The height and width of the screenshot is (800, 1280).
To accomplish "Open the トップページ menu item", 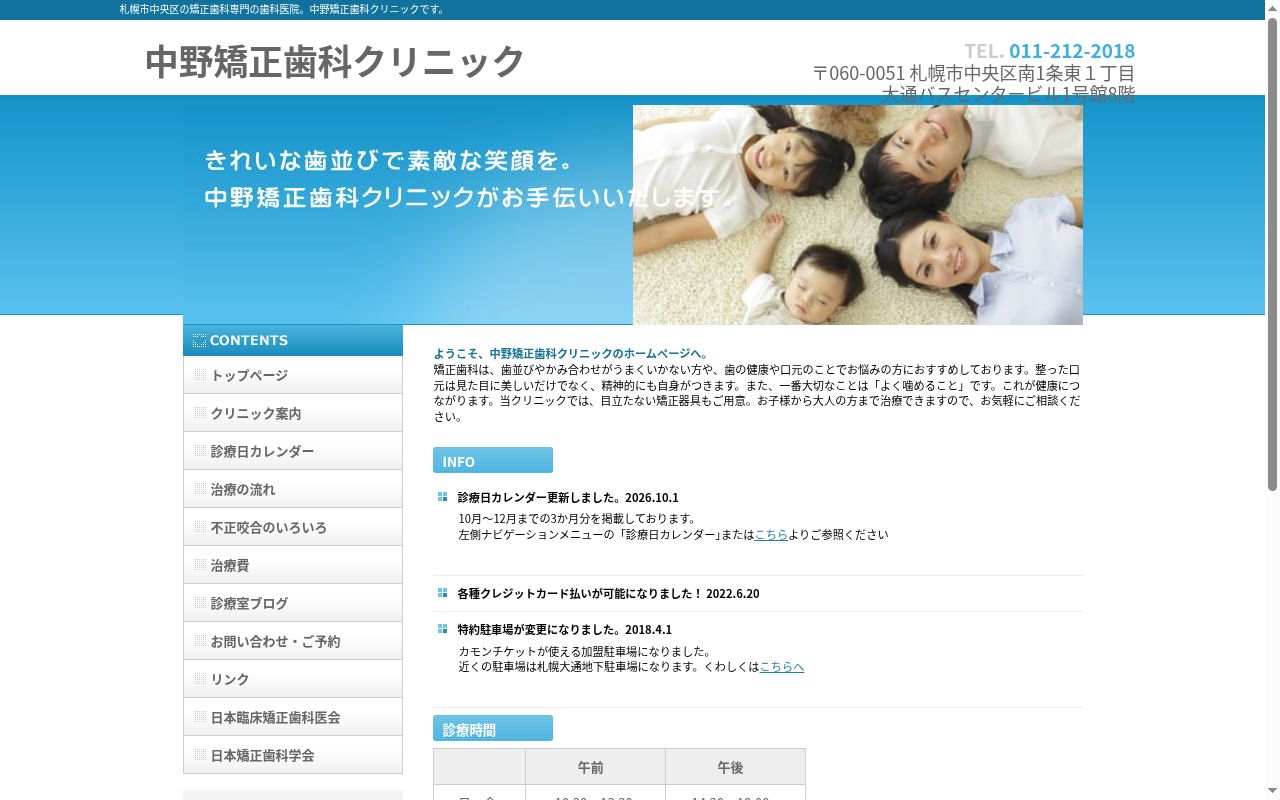I will click(292, 375).
